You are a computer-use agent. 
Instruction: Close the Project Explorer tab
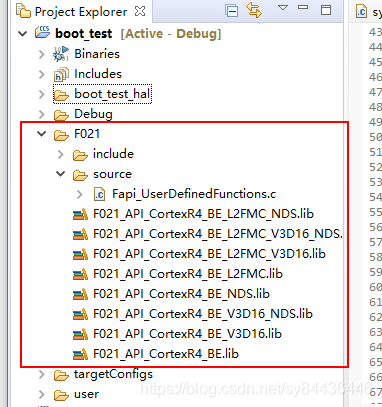140,11
